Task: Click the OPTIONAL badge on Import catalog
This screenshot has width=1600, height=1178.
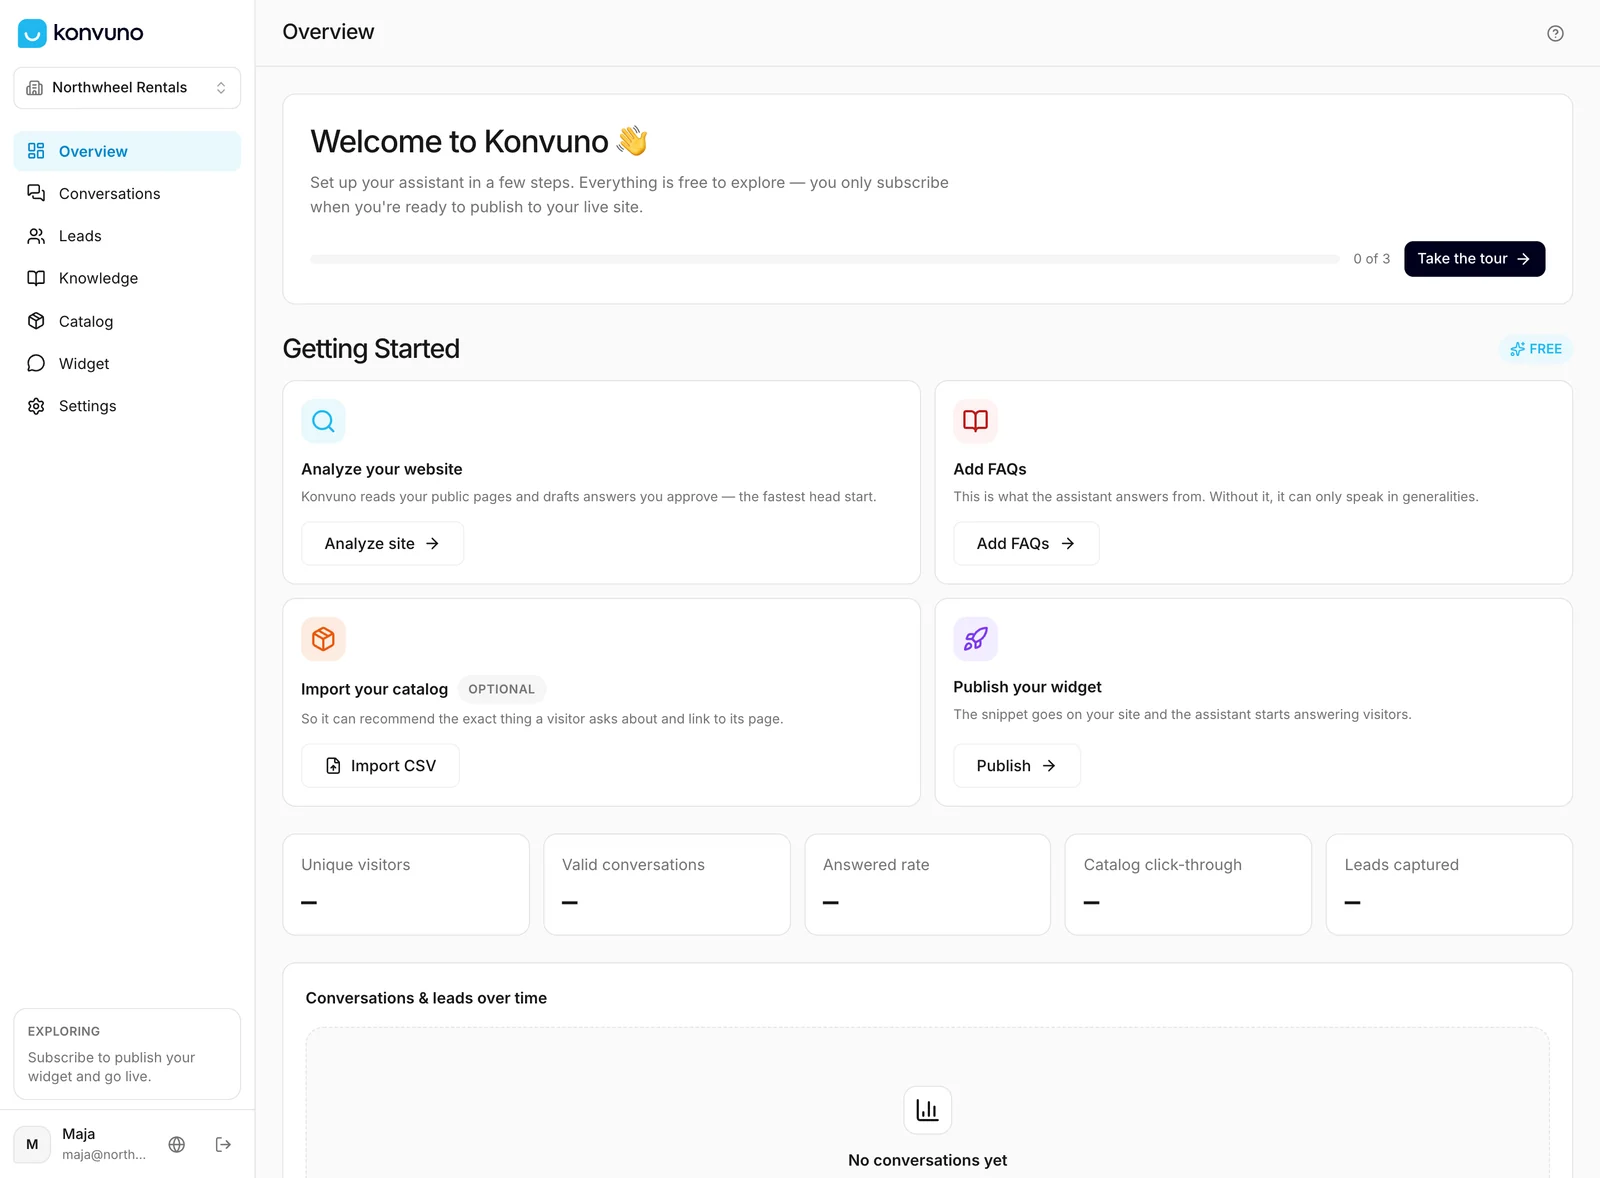Action: point(502,689)
